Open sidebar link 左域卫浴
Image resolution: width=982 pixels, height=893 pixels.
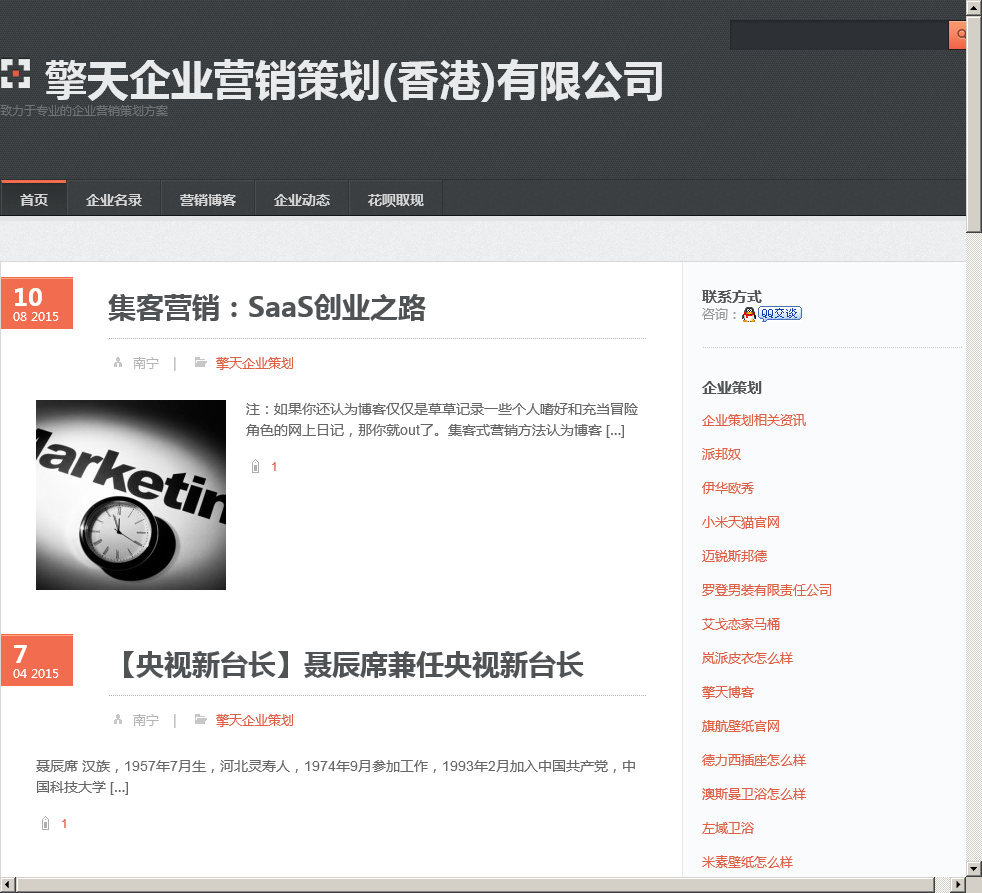pyautogui.click(x=728, y=828)
